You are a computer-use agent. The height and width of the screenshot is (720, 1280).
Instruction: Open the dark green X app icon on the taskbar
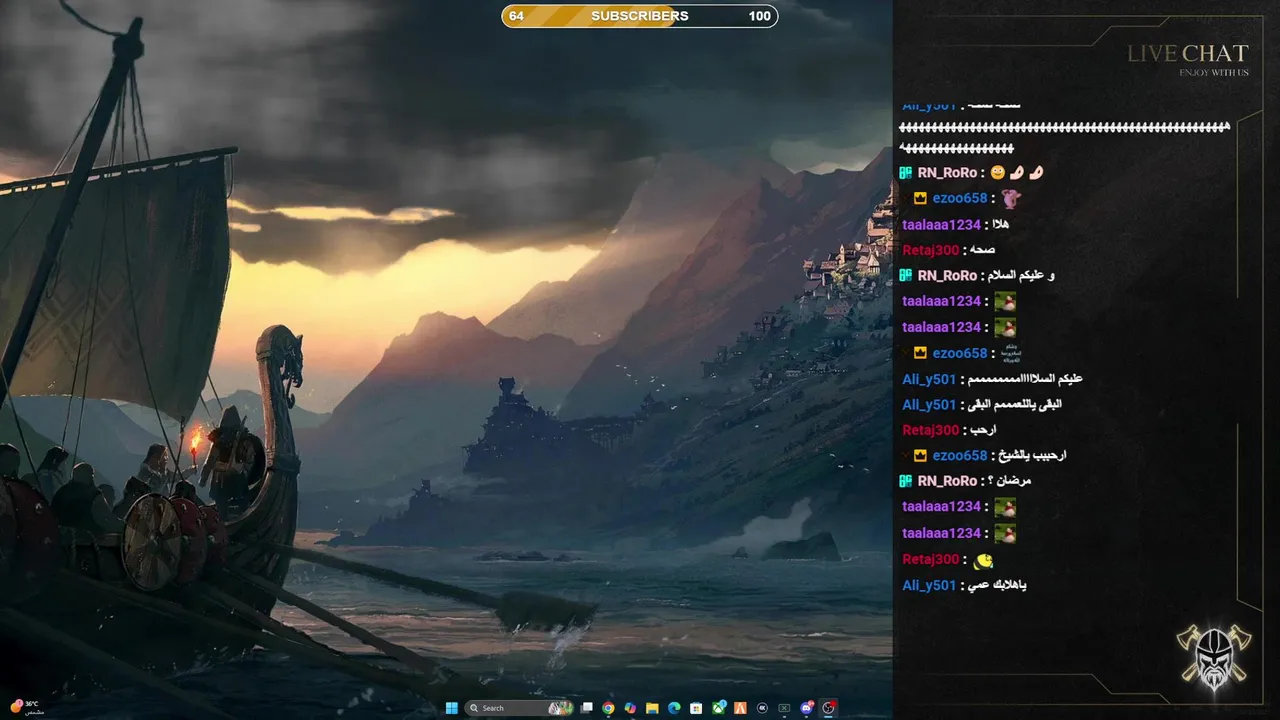(x=784, y=708)
